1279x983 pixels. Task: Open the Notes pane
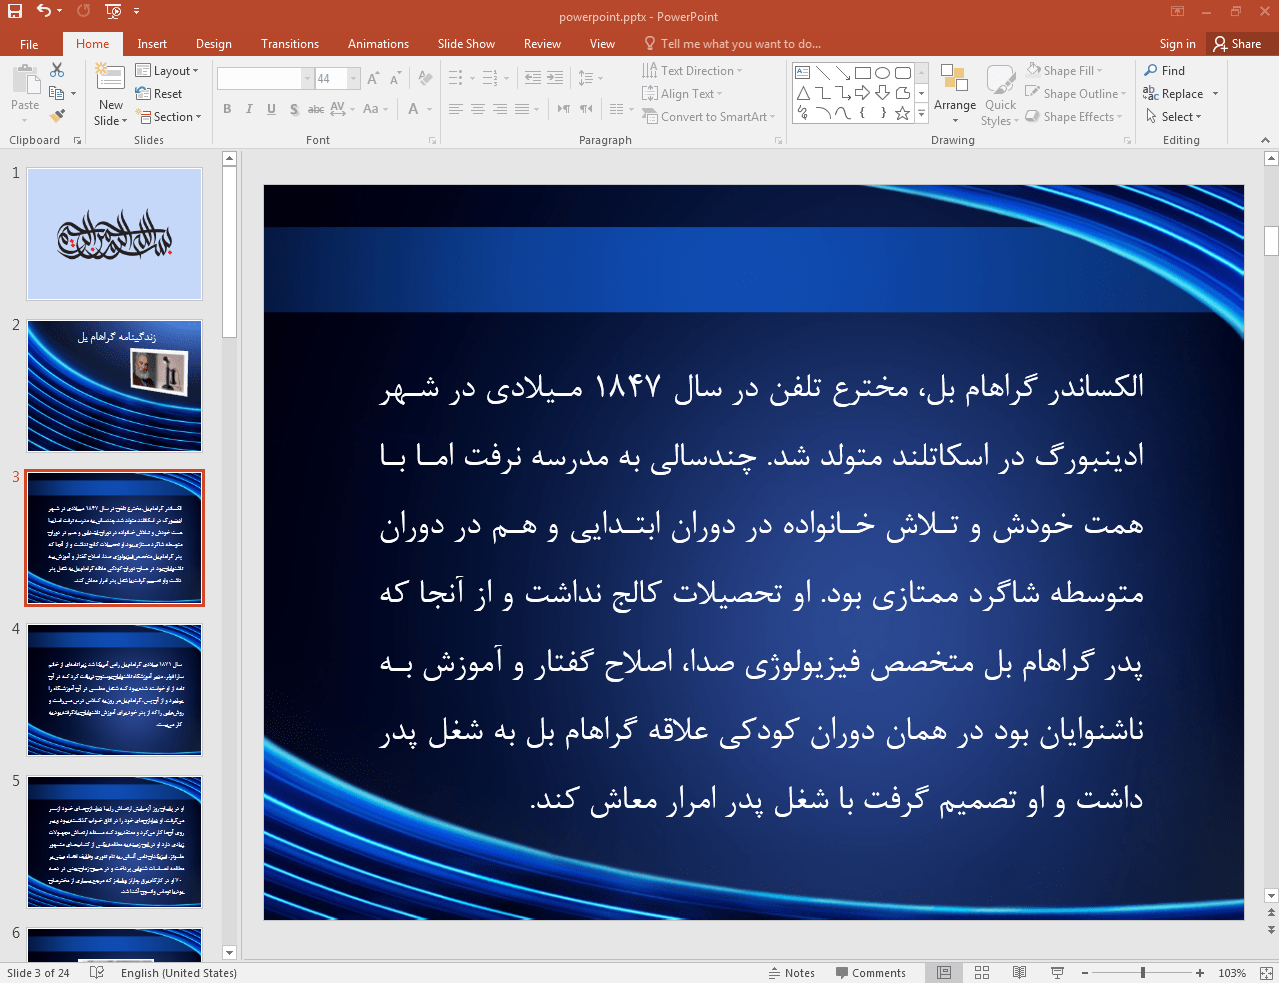point(791,973)
